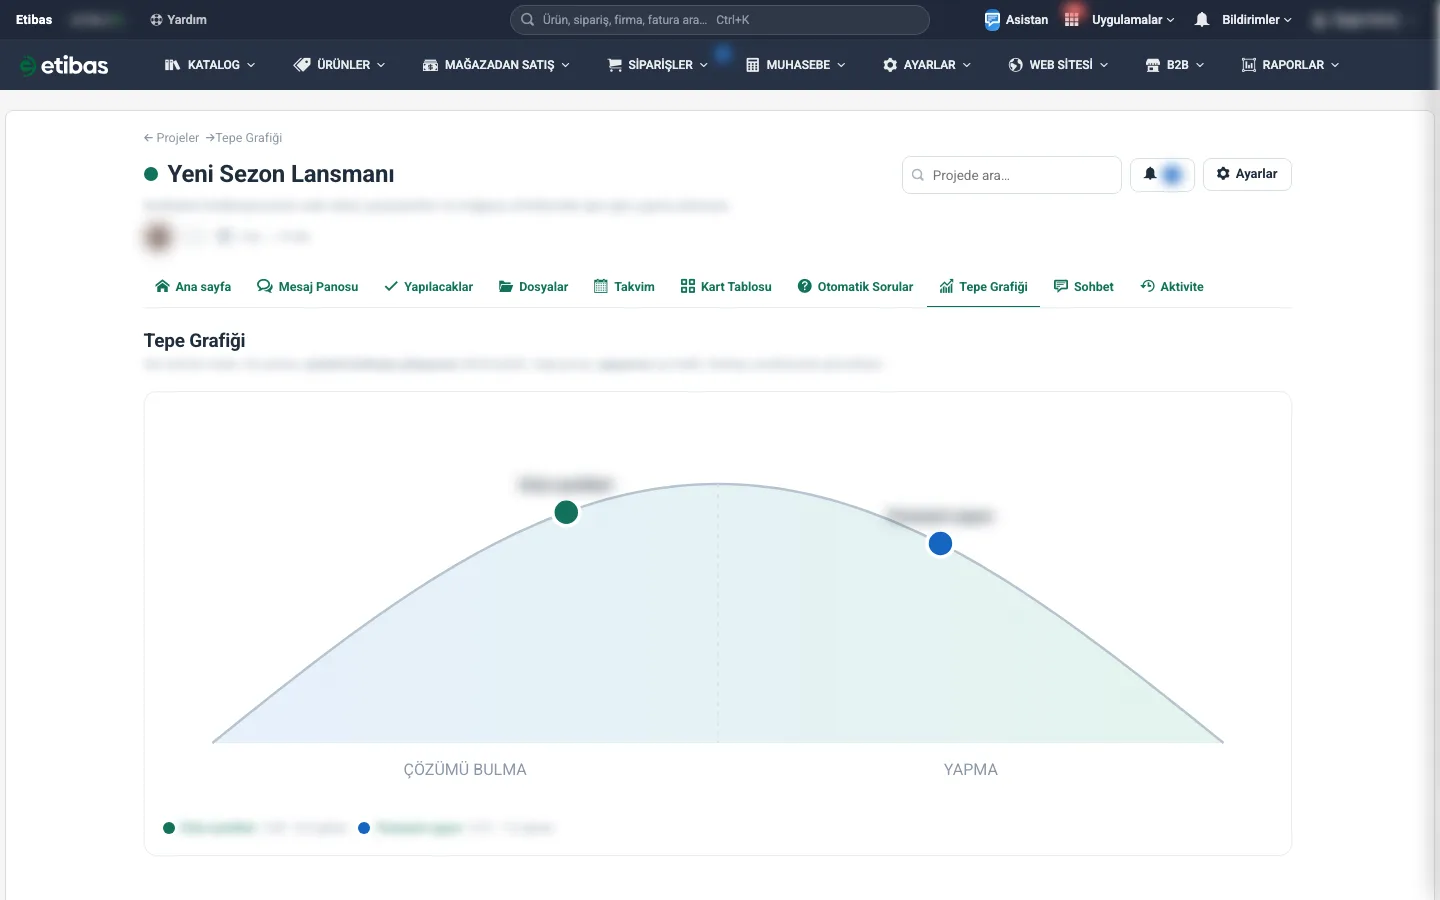The width and height of the screenshot is (1440, 900).
Task: Click the Tepe Grafiği breadcrumb link
Action: tap(249, 138)
